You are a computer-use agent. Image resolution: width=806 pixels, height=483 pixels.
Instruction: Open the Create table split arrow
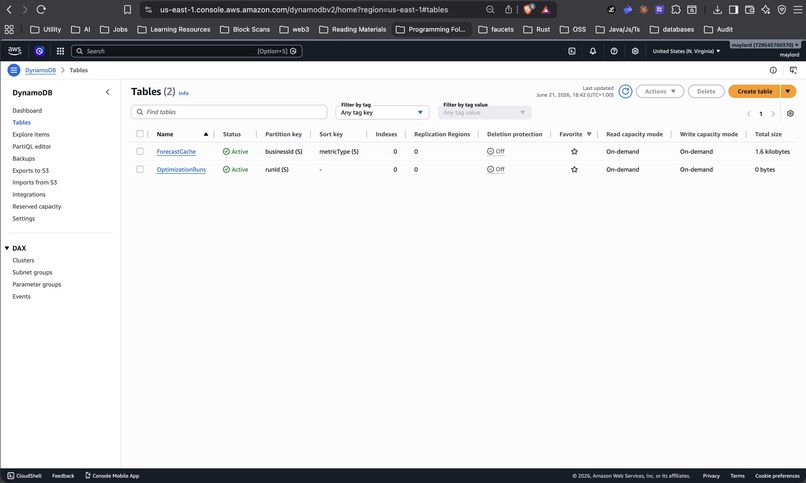pyautogui.click(x=787, y=91)
